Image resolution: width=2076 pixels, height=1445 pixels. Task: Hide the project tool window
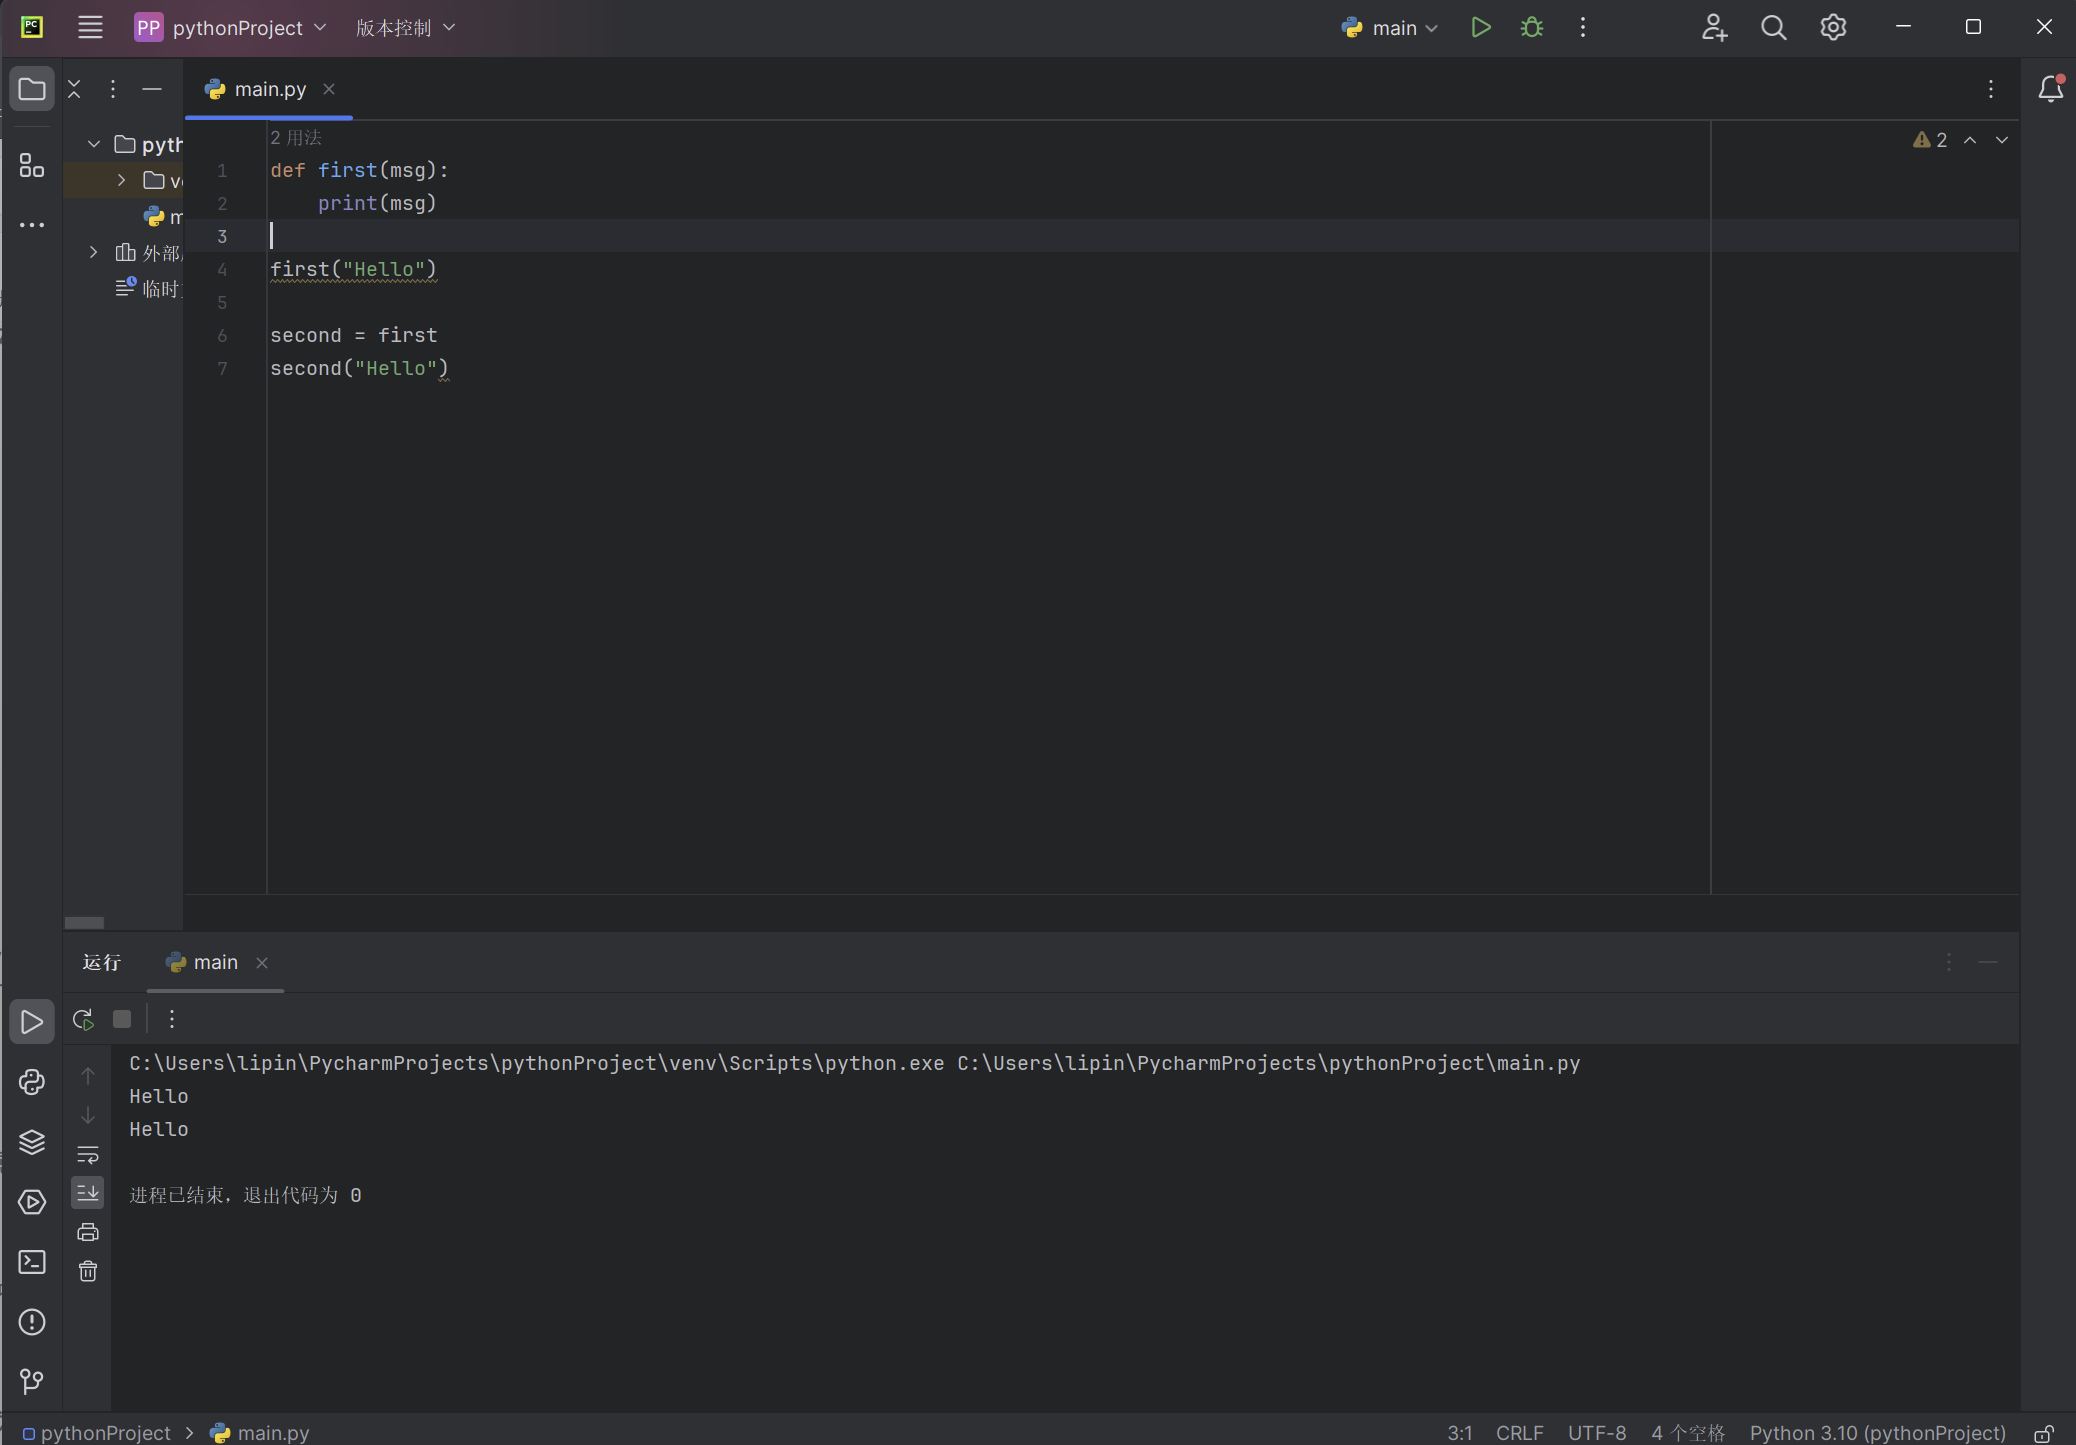[x=152, y=89]
